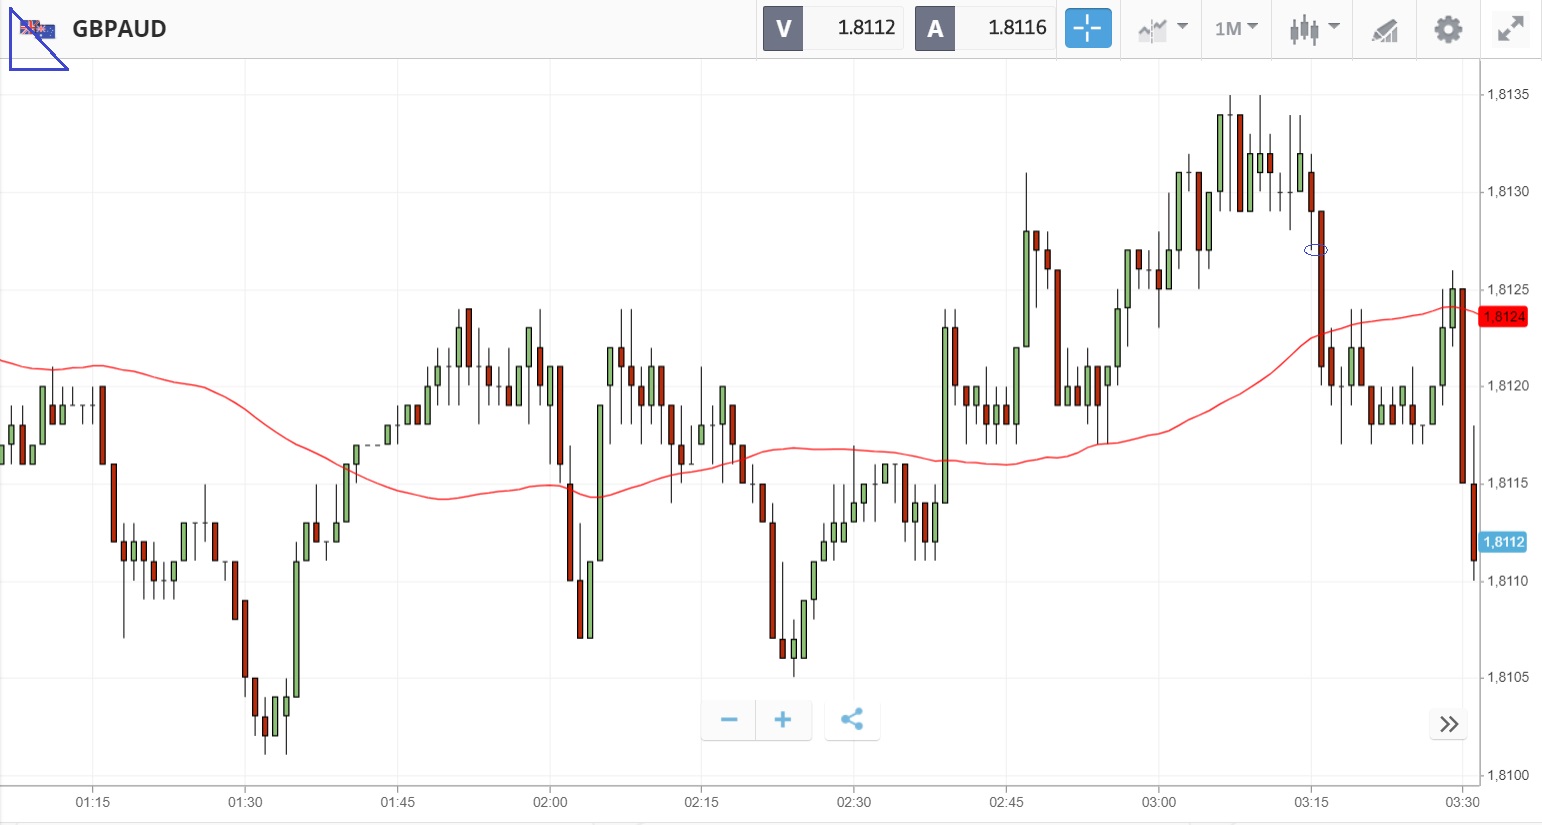Click the 03:15 time axis label

(x=1311, y=802)
